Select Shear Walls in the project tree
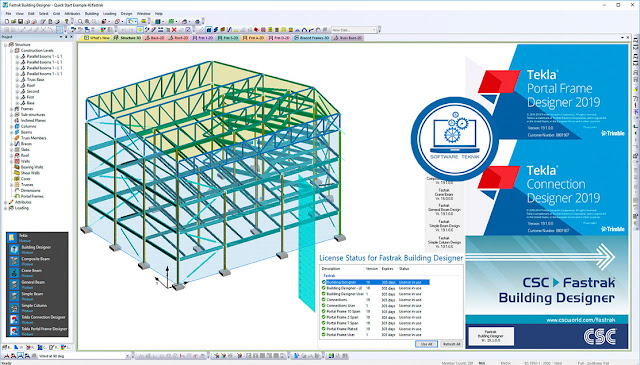640x365 pixels. click(30, 173)
